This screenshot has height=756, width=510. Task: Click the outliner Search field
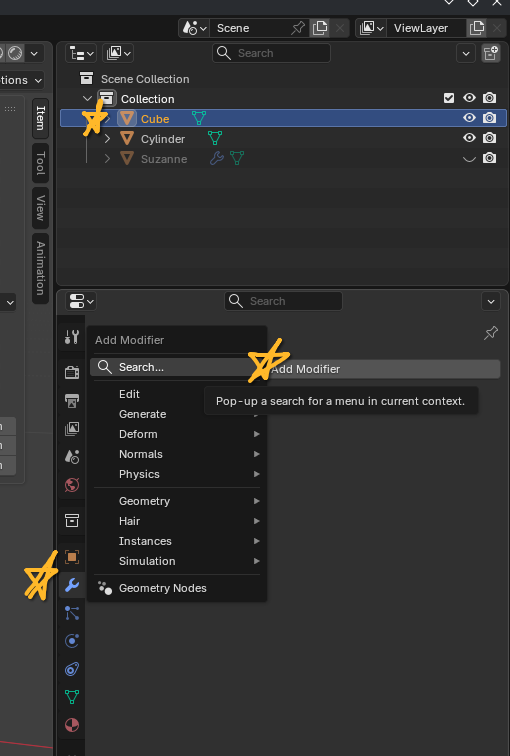pos(271,53)
